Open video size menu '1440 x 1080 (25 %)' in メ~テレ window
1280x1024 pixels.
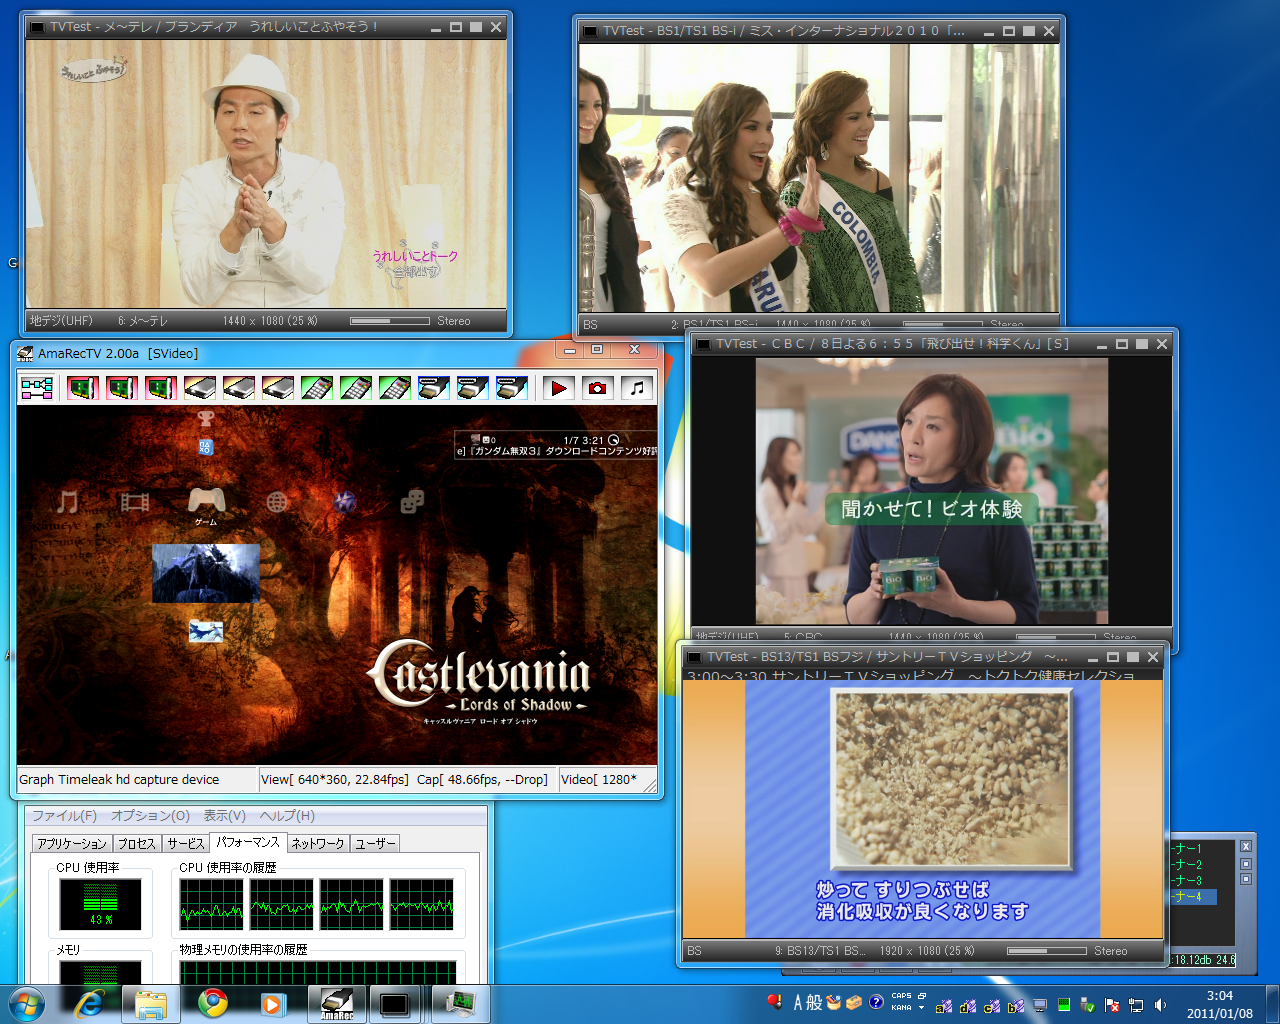tap(270, 321)
